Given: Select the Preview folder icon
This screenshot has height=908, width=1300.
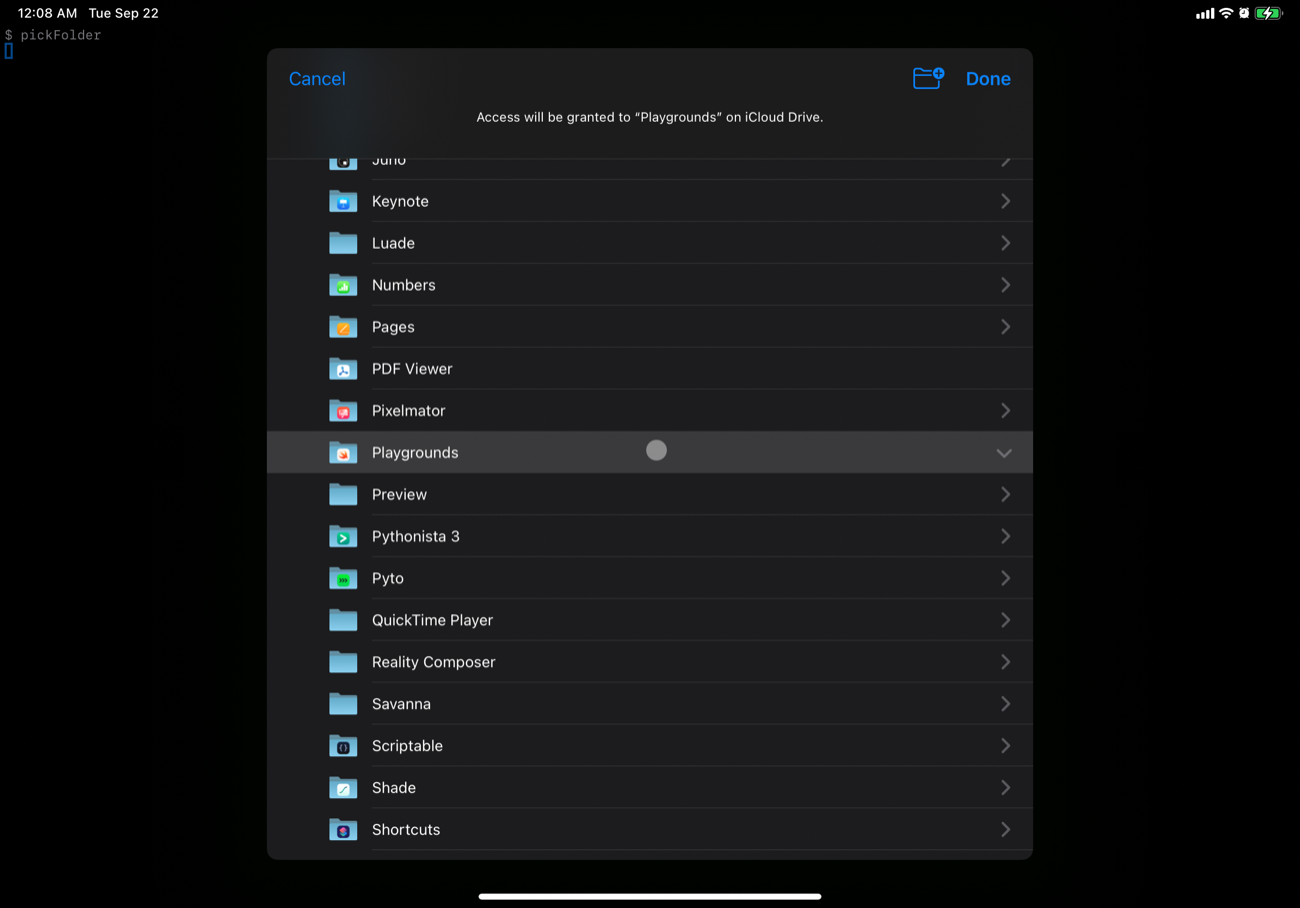Looking at the screenshot, I should tap(343, 495).
